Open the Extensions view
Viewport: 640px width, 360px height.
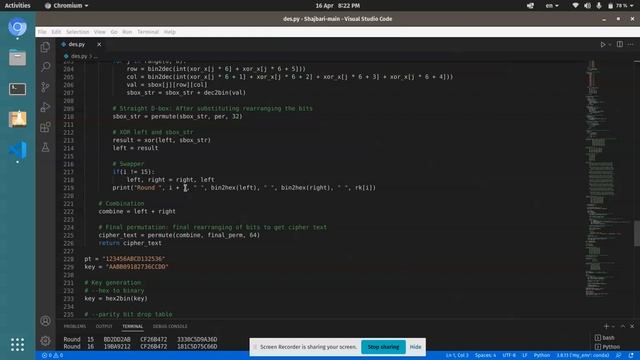(x=45, y=127)
